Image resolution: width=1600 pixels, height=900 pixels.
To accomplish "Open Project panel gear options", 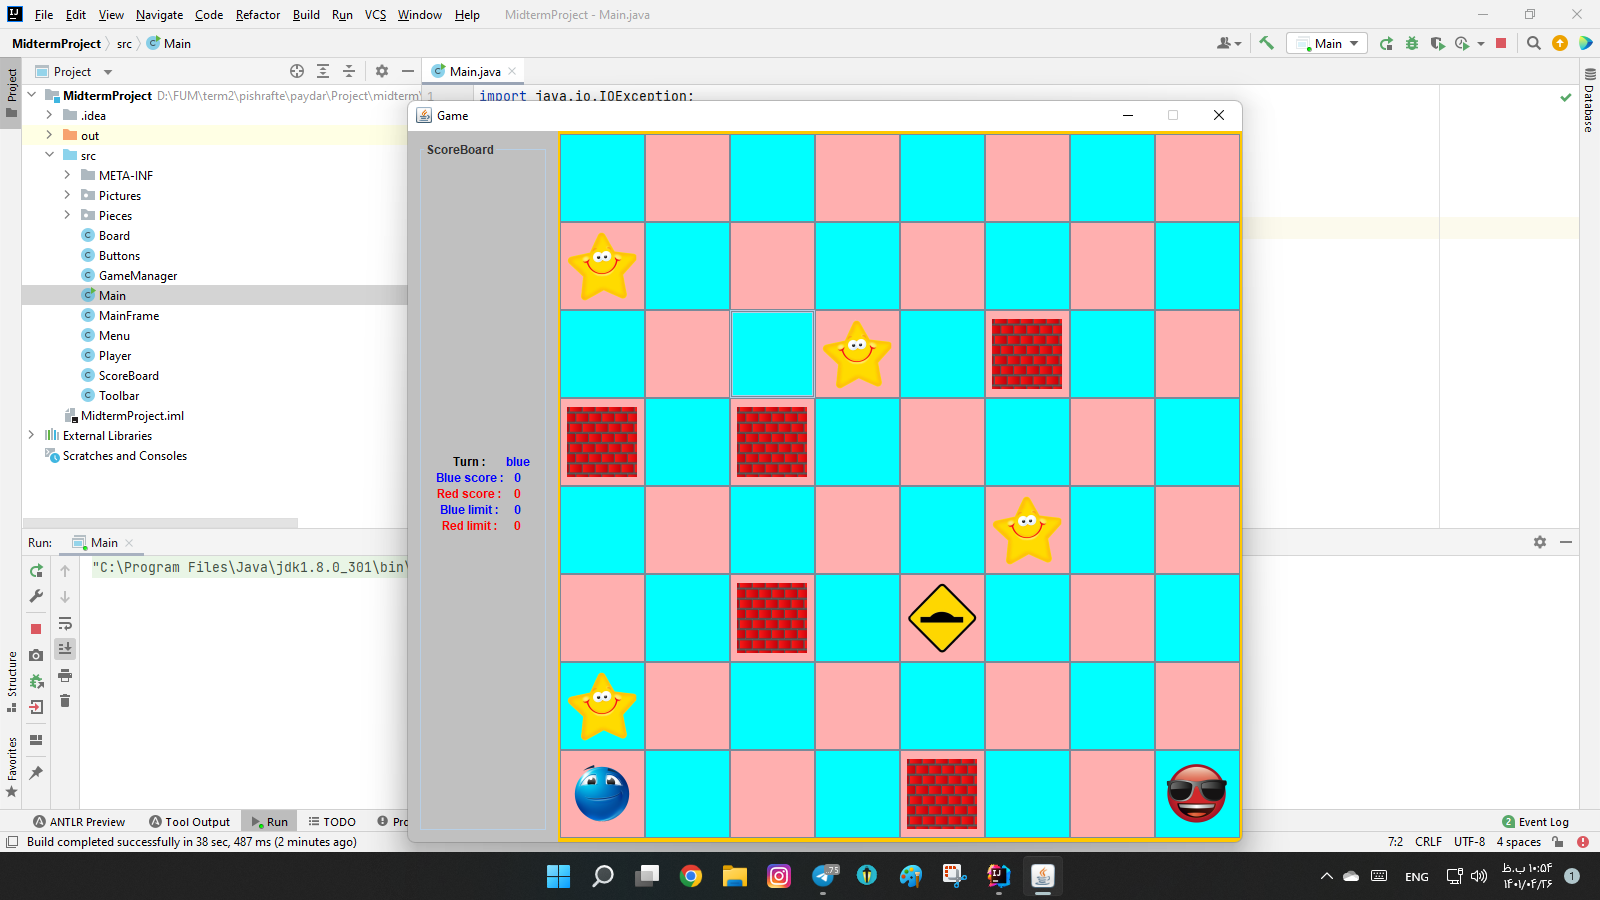I will tap(382, 71).
